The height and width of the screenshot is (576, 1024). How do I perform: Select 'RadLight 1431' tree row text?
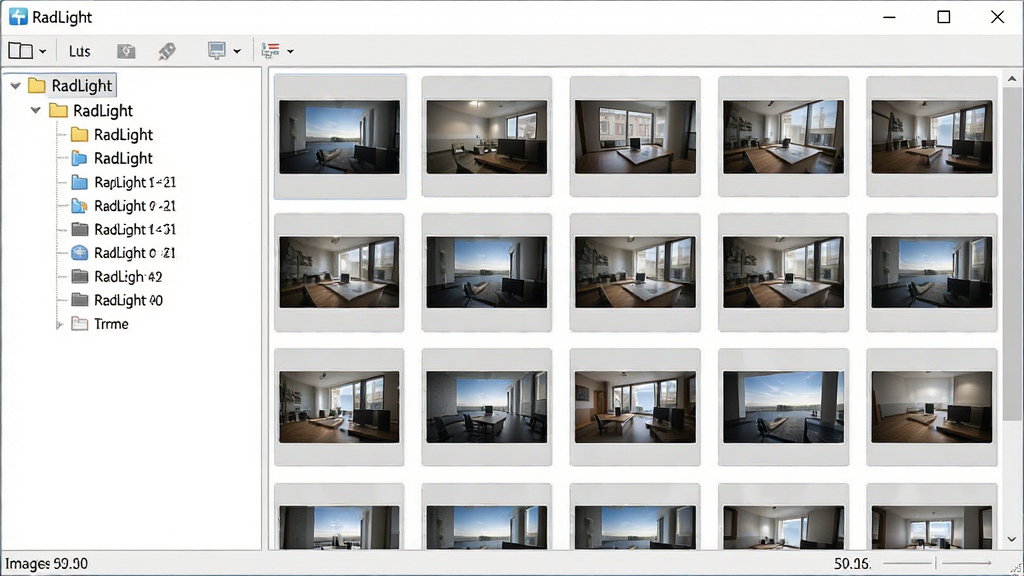pyautogui.click(x=135, y=229)
